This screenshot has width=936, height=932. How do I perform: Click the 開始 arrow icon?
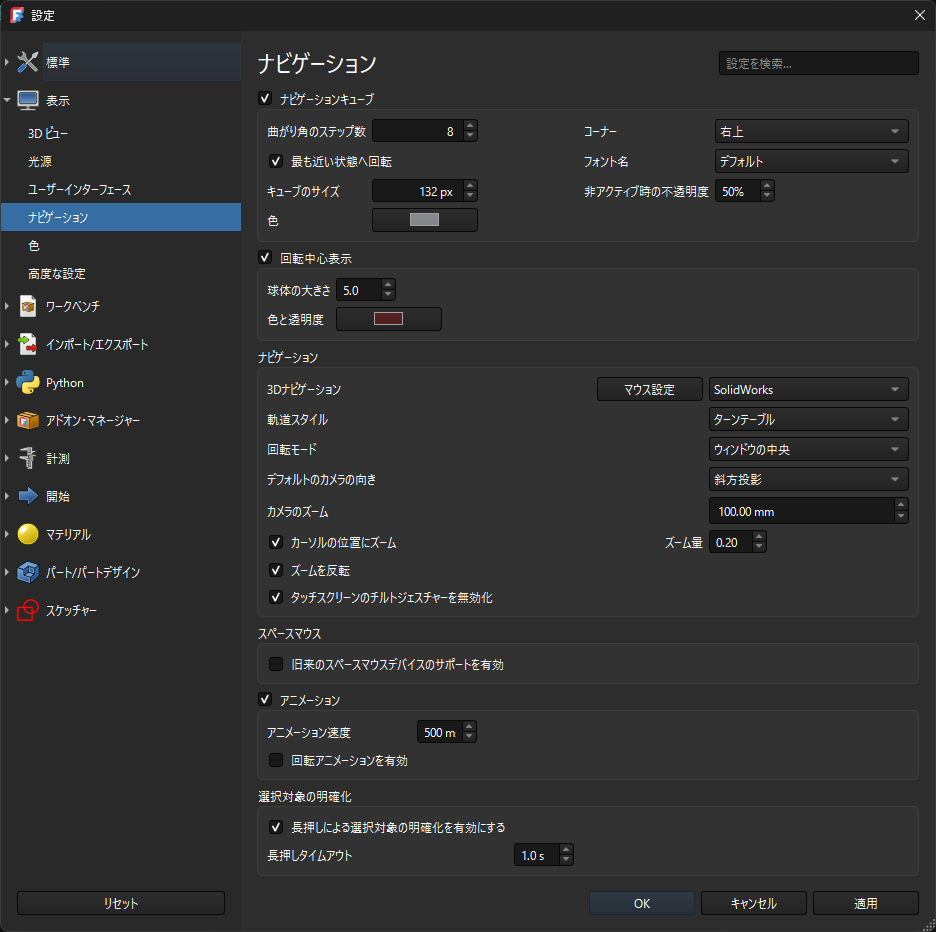[x=27, y=496]
